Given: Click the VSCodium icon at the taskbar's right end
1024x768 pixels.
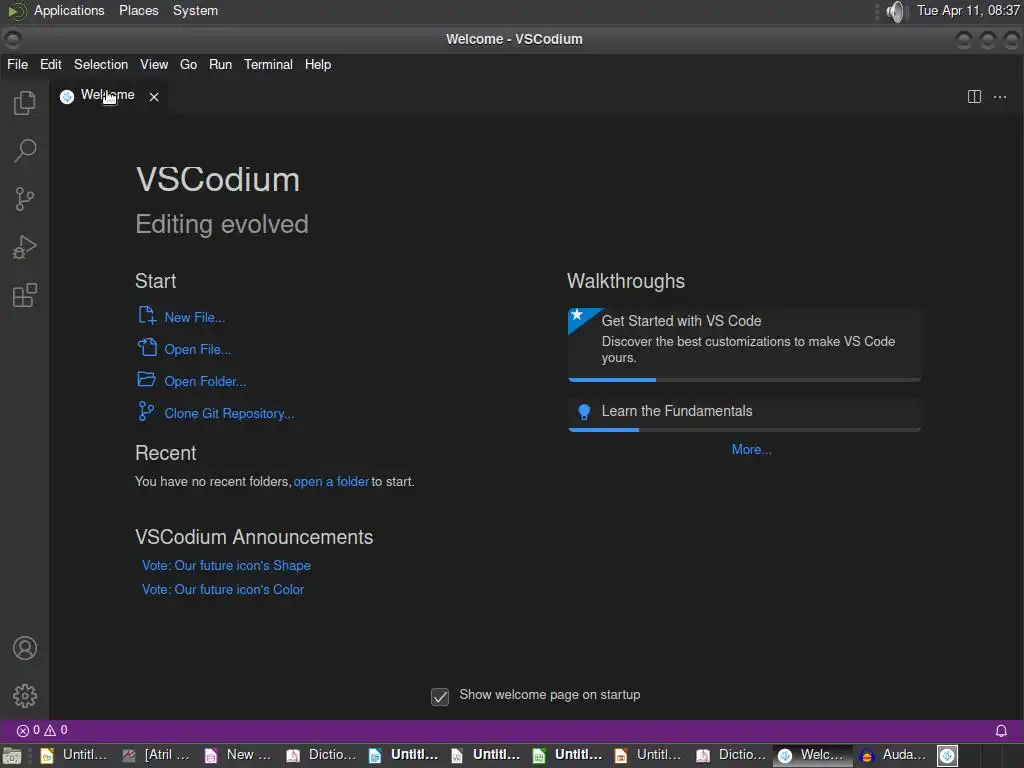Looking at the screenshot, I should [x=947, y=756].
